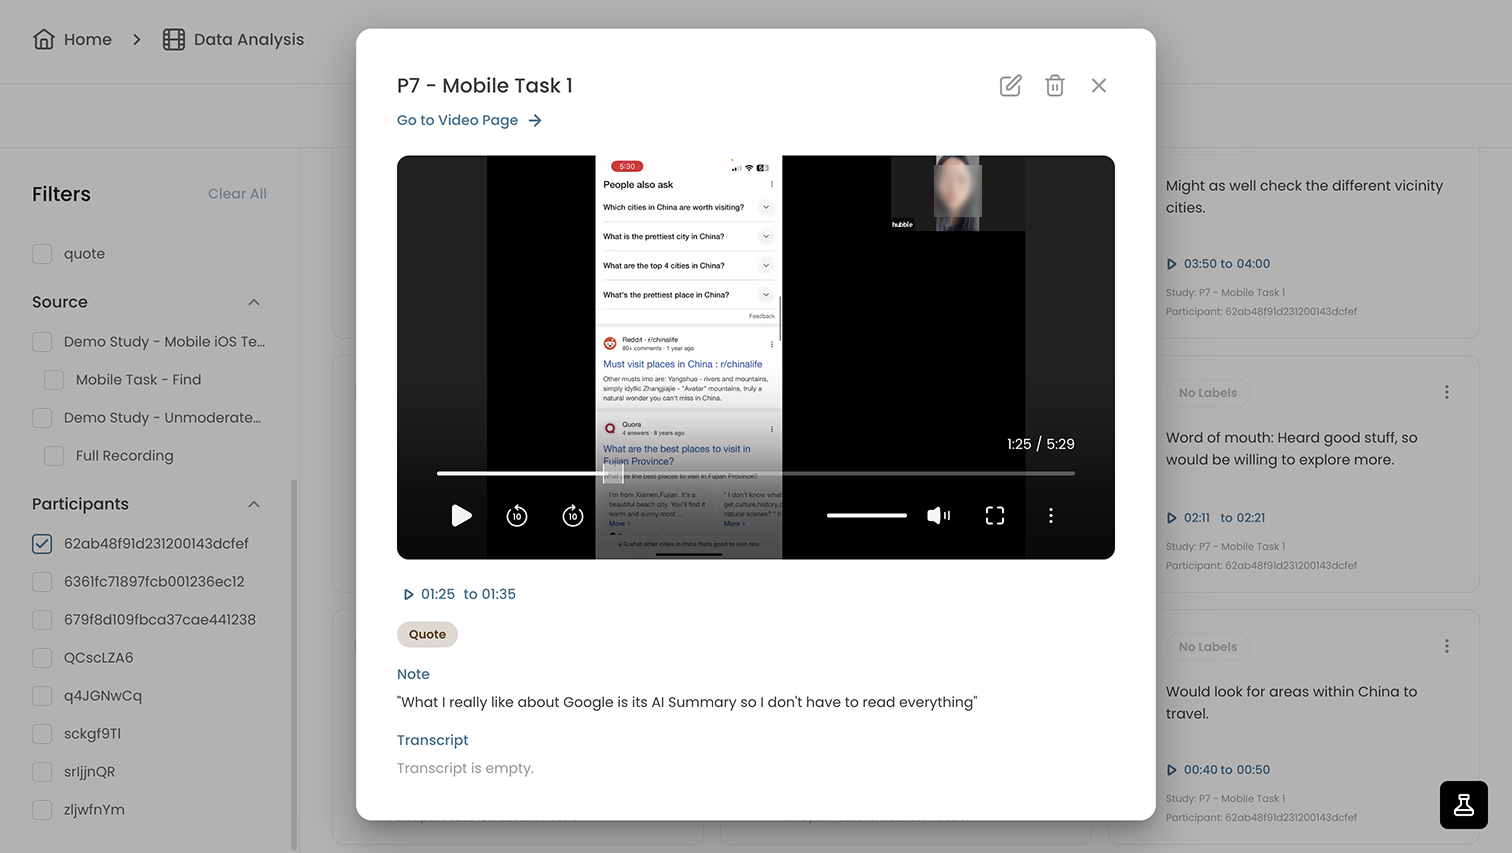Screen dimensions: 1512x853
Task: Check Full Recording checkbox
Action: pos(54,456)
